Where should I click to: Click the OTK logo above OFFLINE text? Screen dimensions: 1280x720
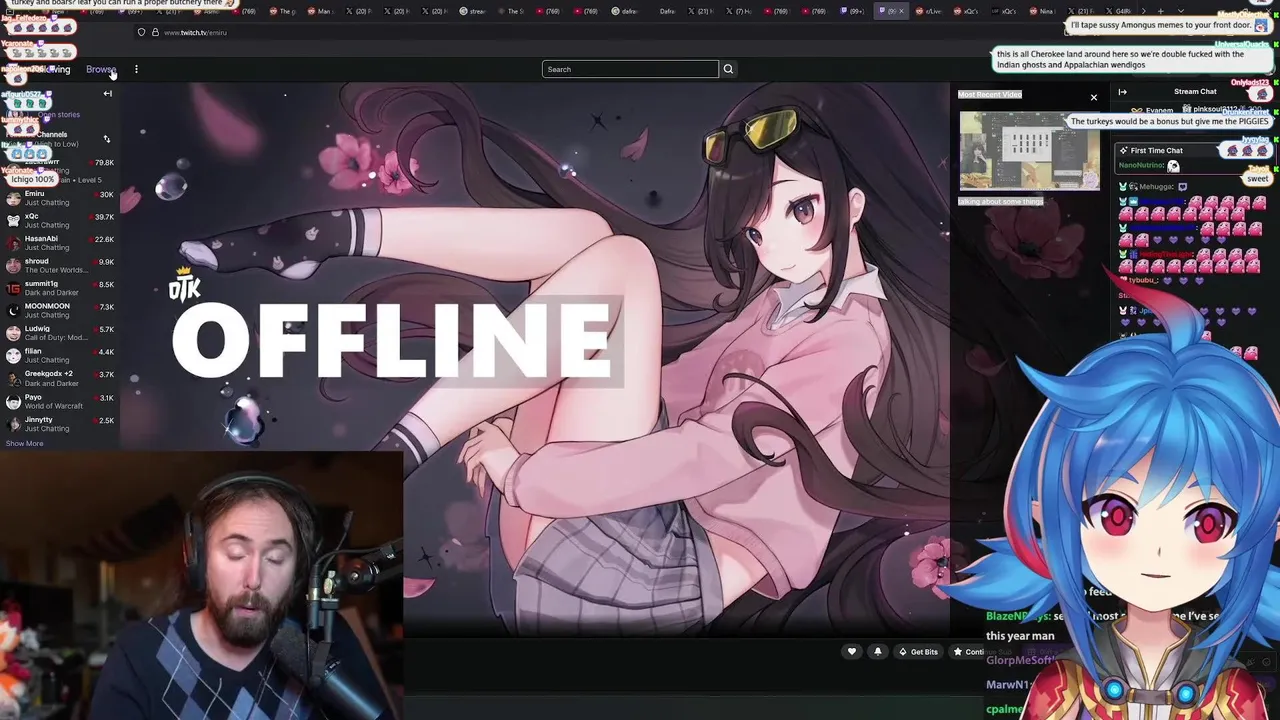tap(184, 285)
